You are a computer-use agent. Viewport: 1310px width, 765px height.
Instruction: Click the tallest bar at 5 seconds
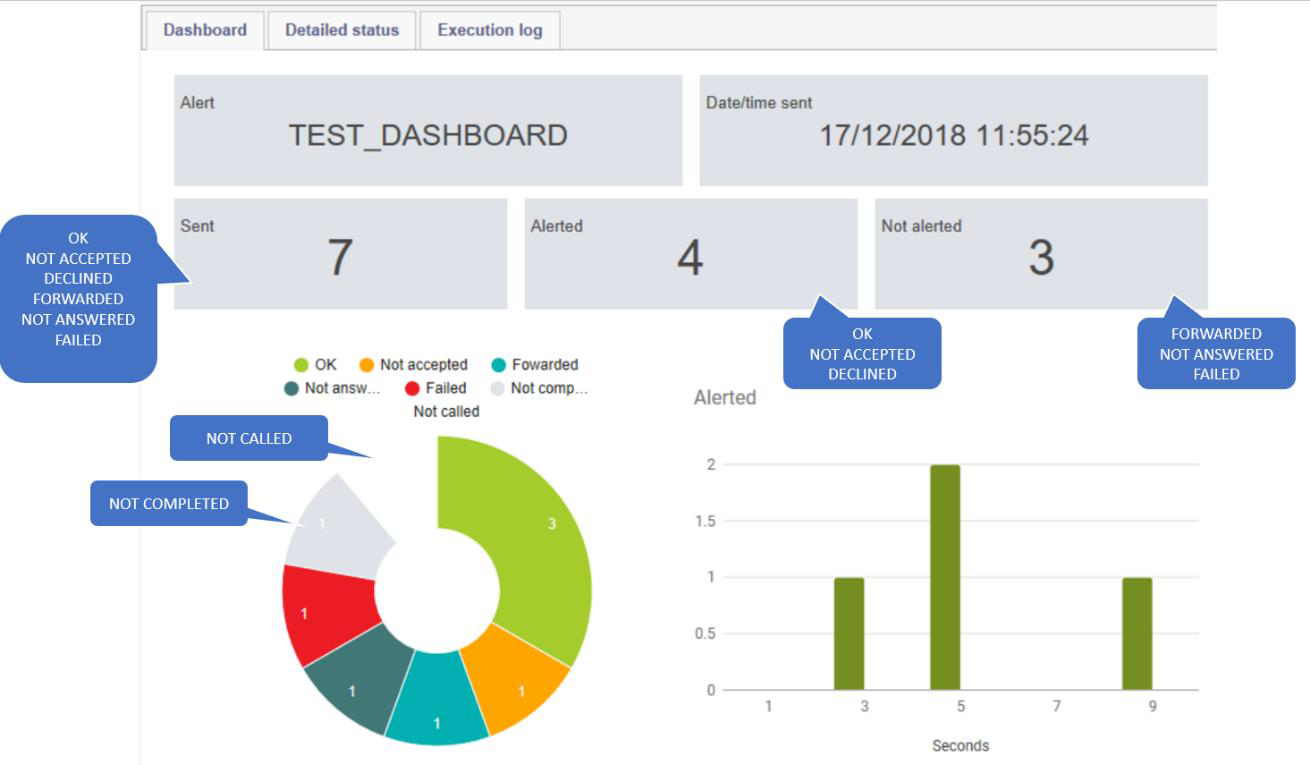[x=945, y=578]
